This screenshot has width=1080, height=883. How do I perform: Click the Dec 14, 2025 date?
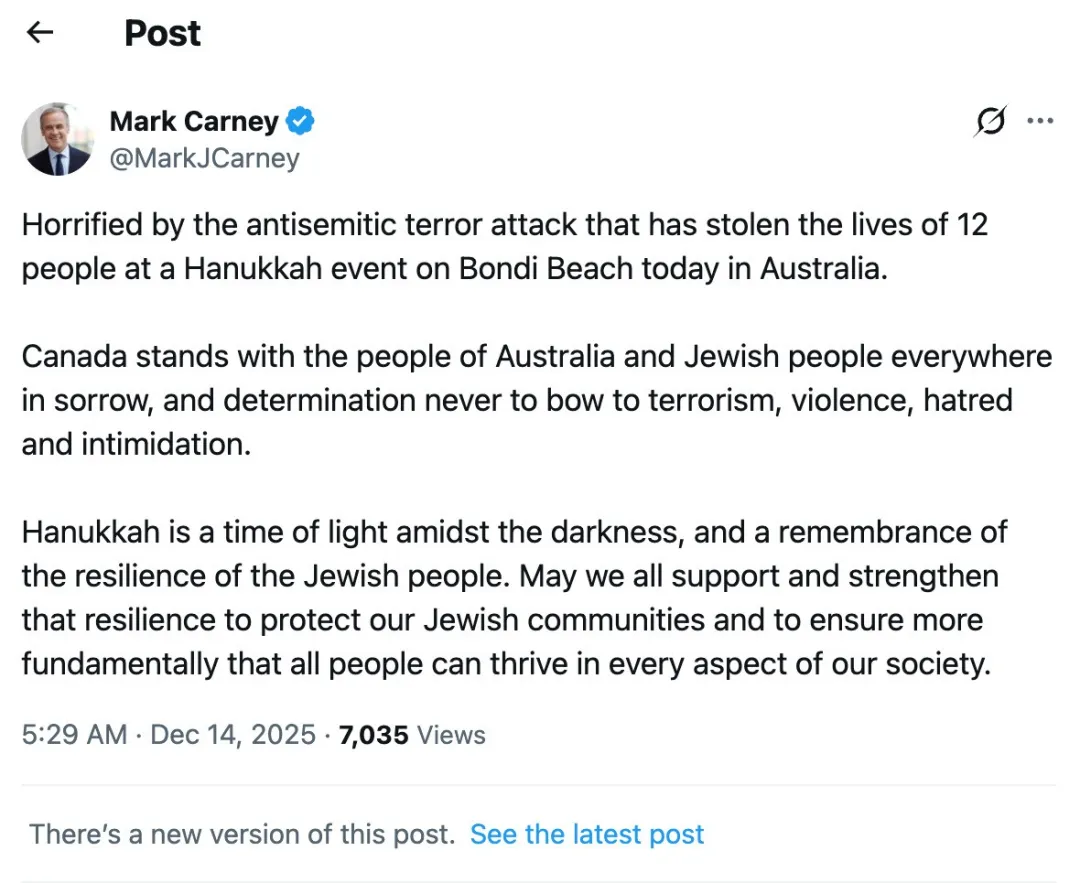tap(234, 735)
